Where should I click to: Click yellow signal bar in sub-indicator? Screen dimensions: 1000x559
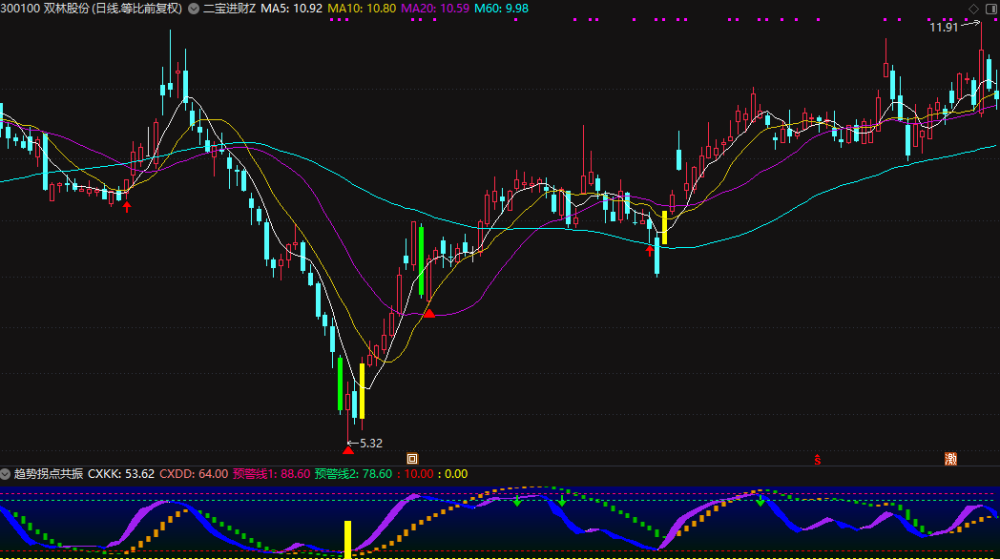348,539
